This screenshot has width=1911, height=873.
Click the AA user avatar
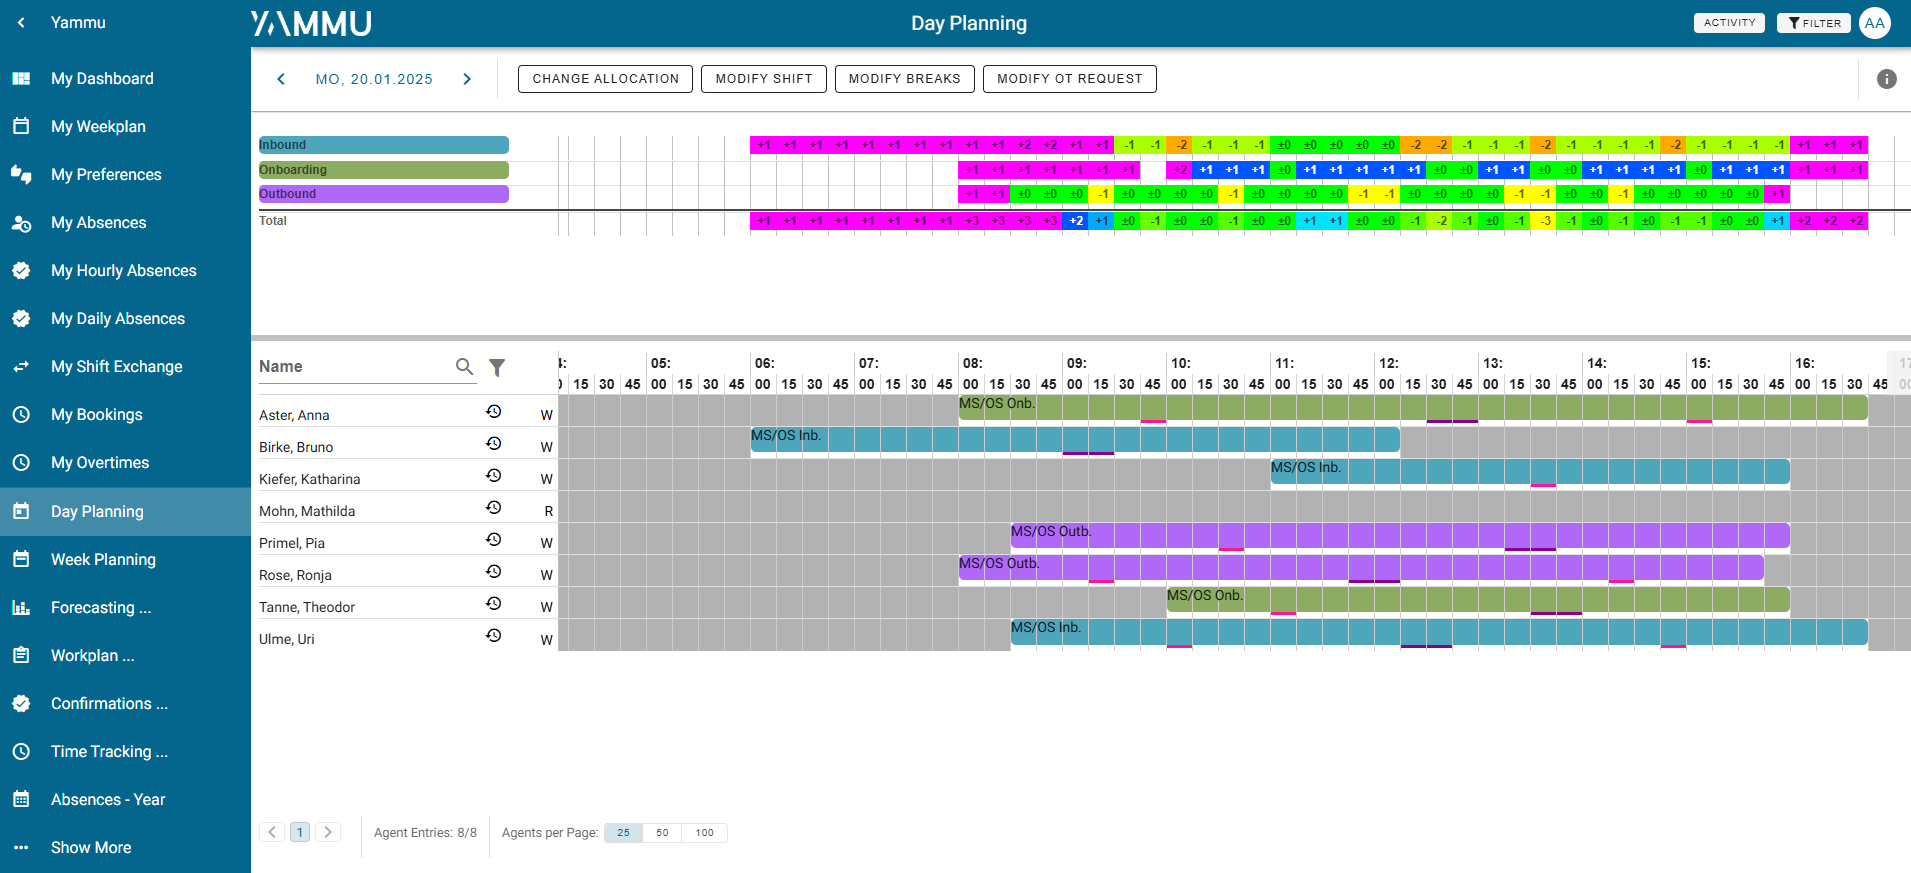(1875, 23)
